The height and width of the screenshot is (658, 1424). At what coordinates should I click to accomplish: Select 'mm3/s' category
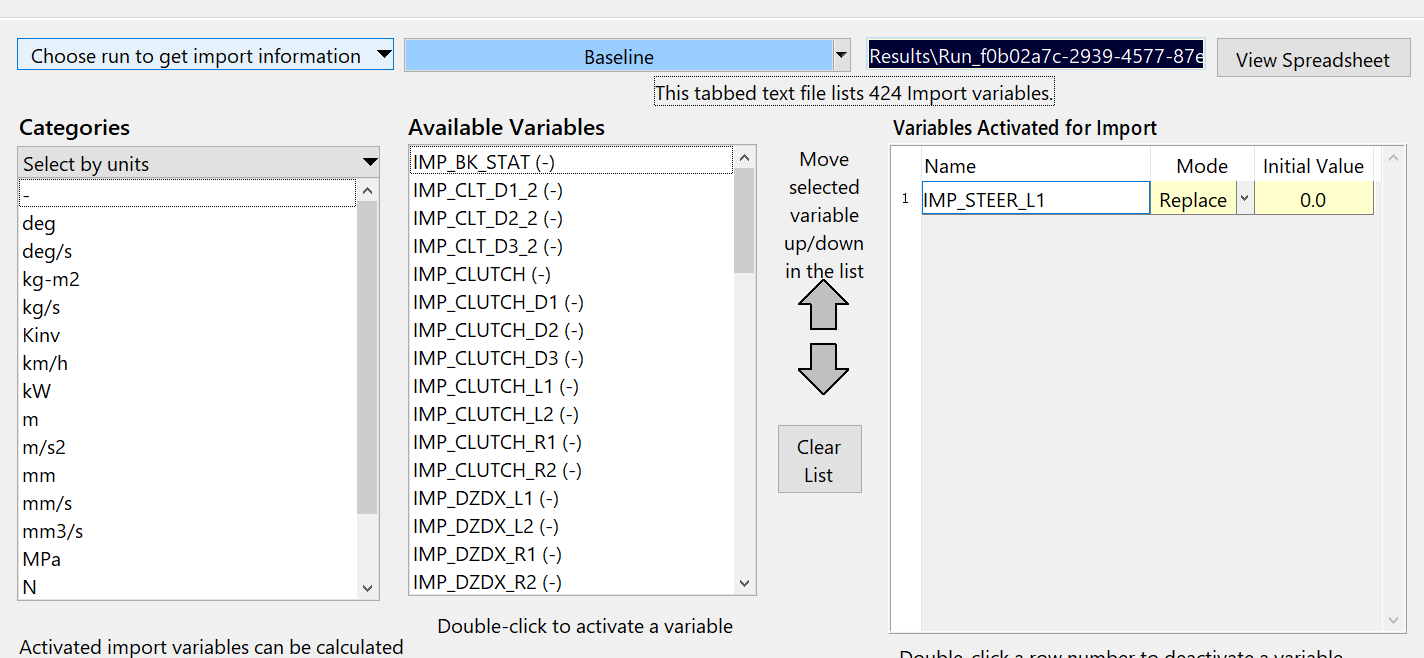click(x=187, y=531)
